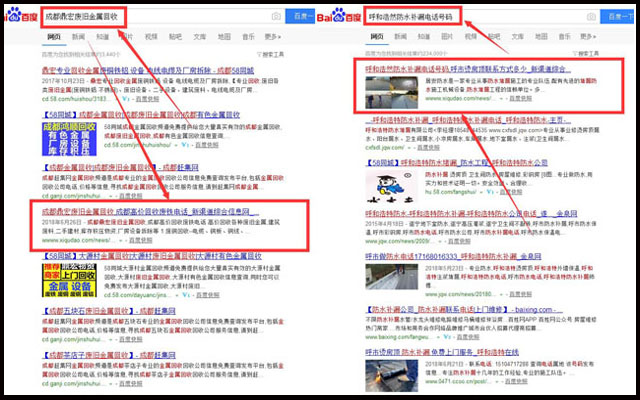Image resolution: width=640 pixels, height=400 pixels.
Task: Switch to the 文库 tab on the right page
Action: click(x=518, y=36)
